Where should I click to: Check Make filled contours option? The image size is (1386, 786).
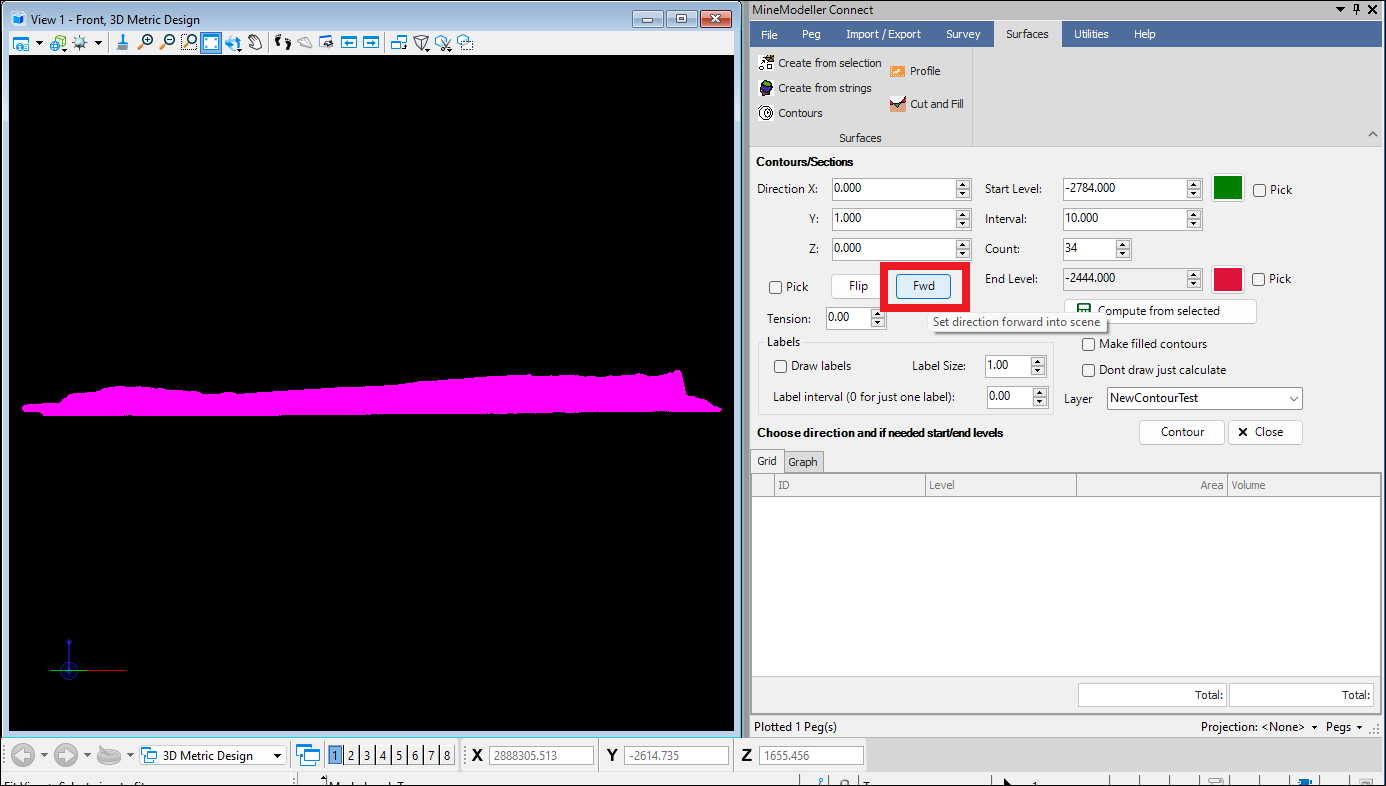(1088, 344)
